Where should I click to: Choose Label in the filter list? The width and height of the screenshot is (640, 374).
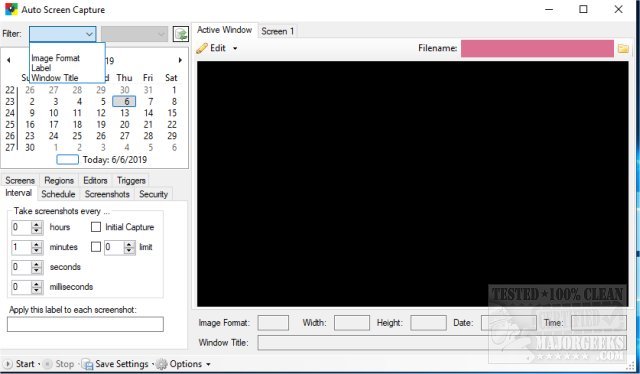coord(41,68)
